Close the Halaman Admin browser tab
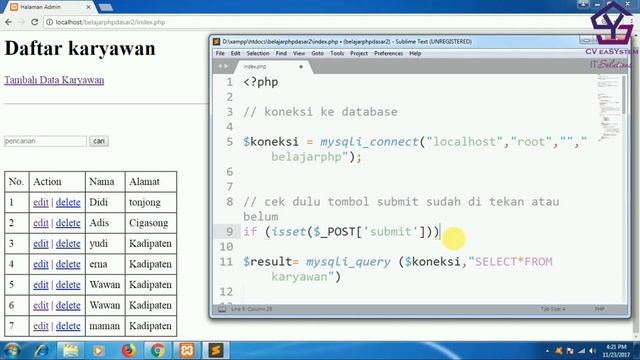Viewport: 640px width, 360px height. coord(89,7)
